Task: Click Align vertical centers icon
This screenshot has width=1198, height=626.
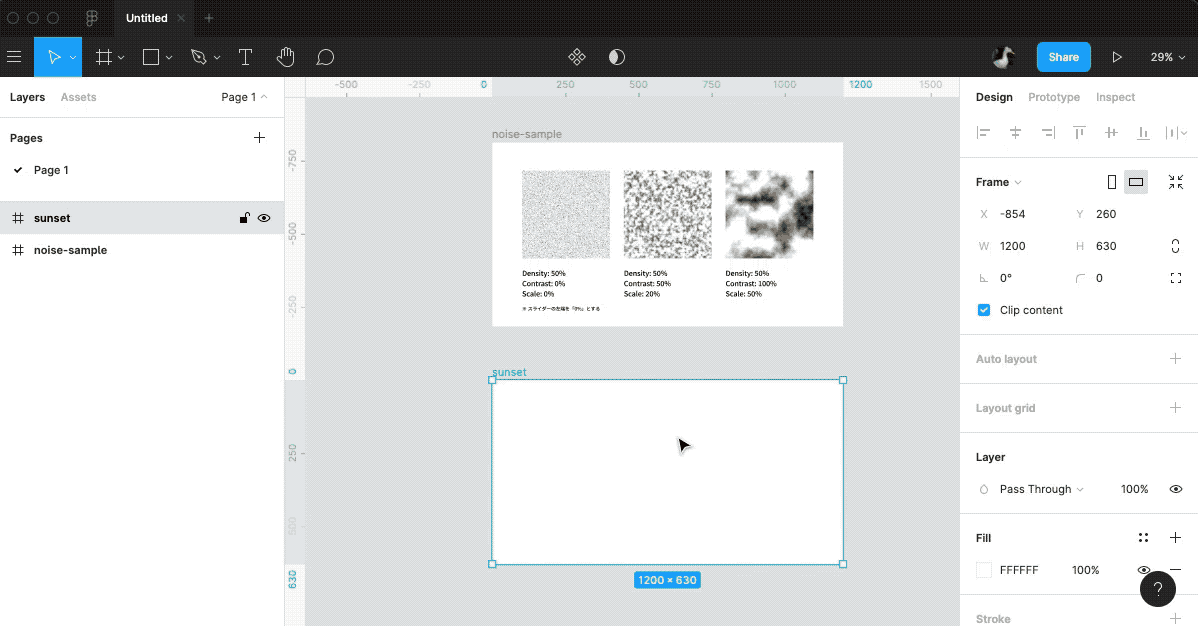Action: 1111,133
